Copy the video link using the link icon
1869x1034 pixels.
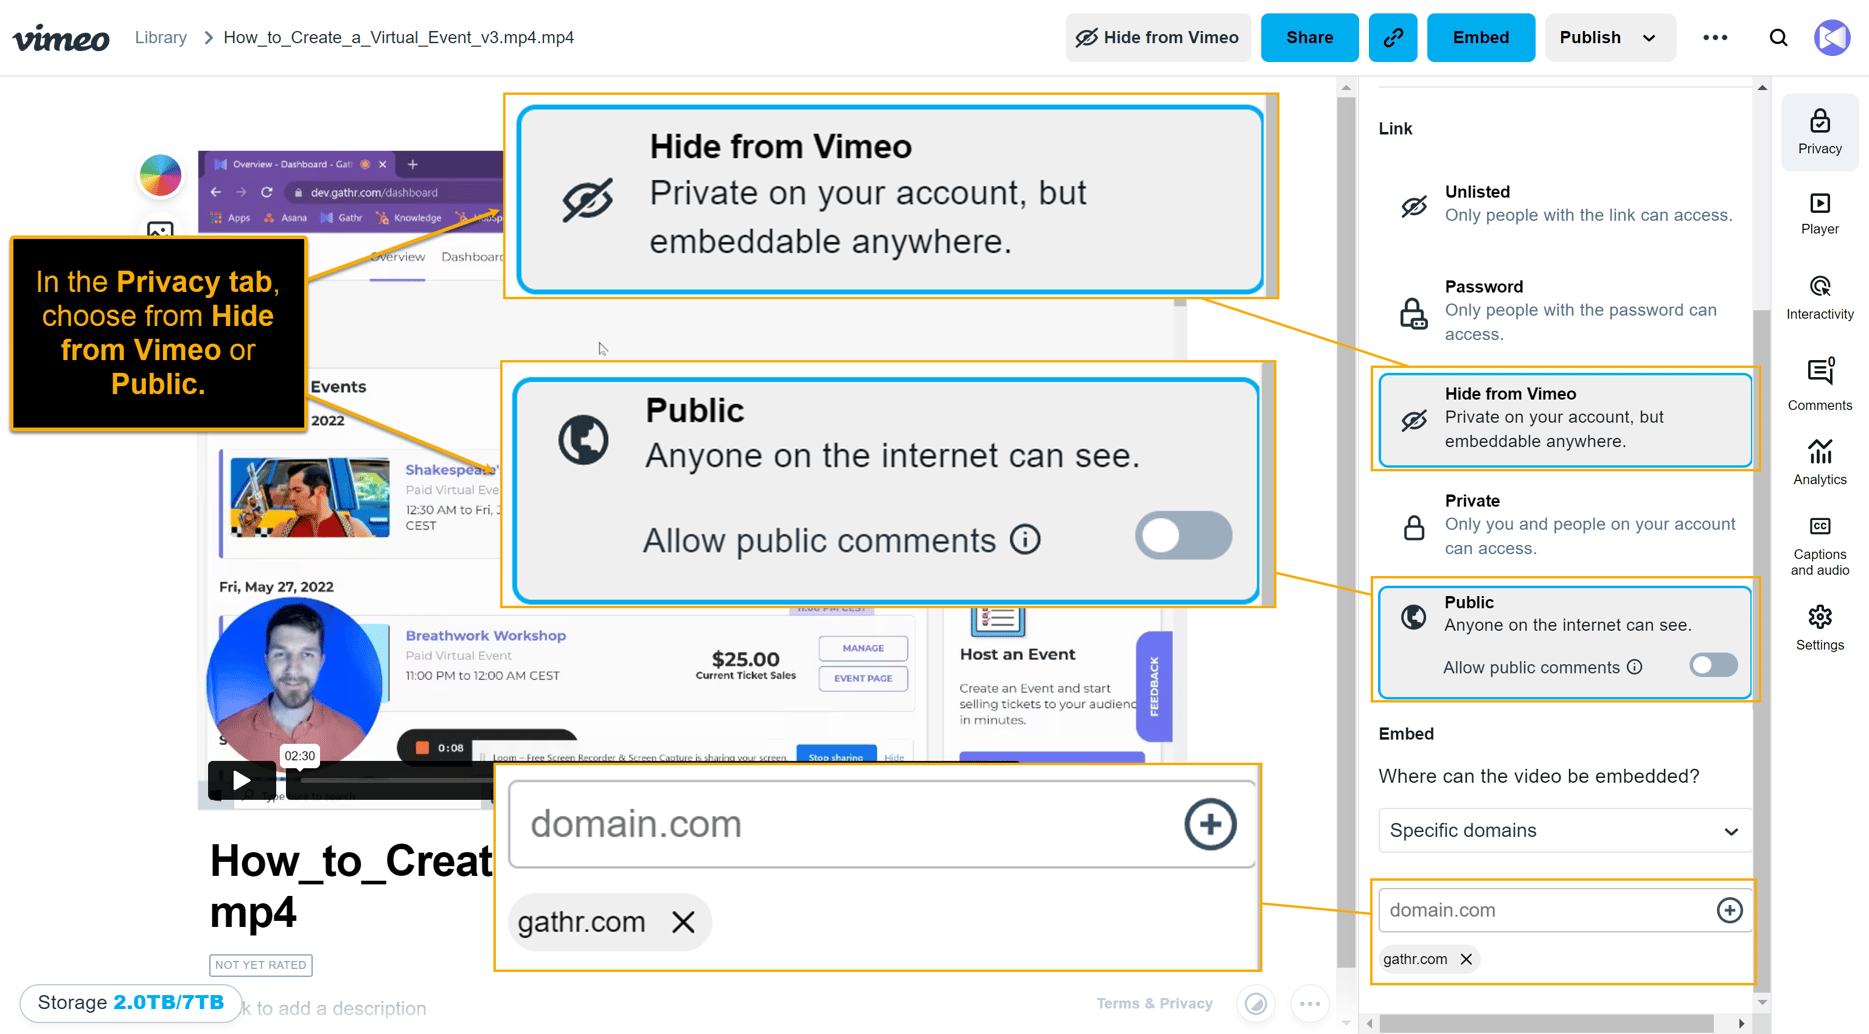[1392, 37]
